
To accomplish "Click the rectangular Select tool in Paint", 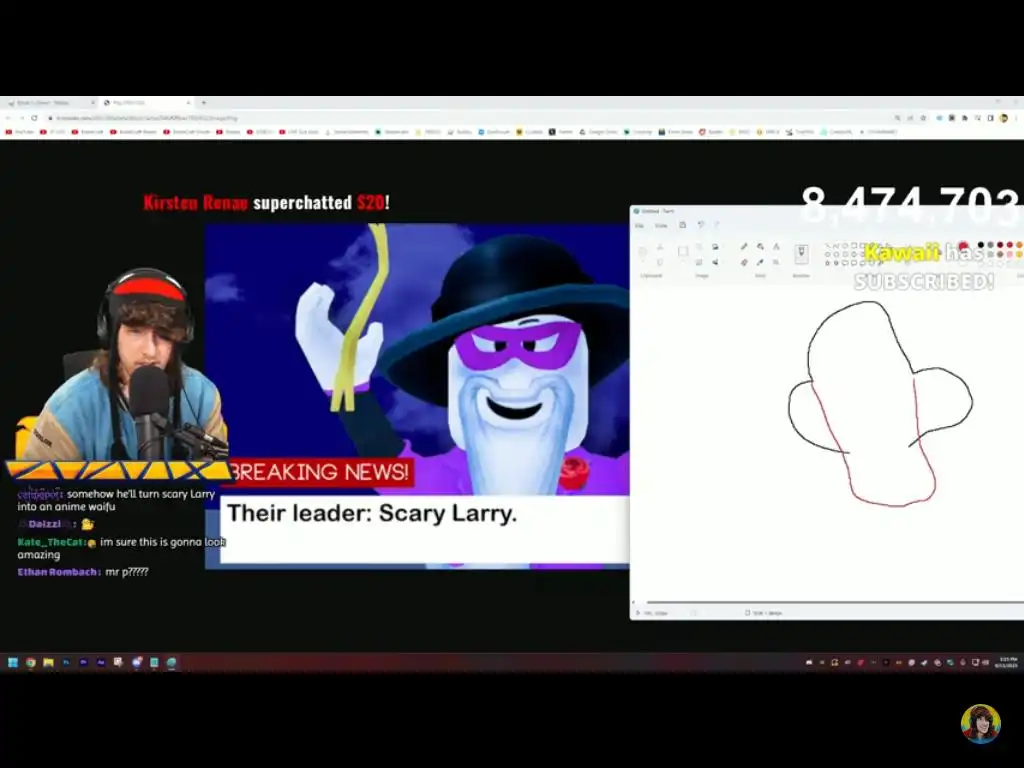I will click(682, 251).
